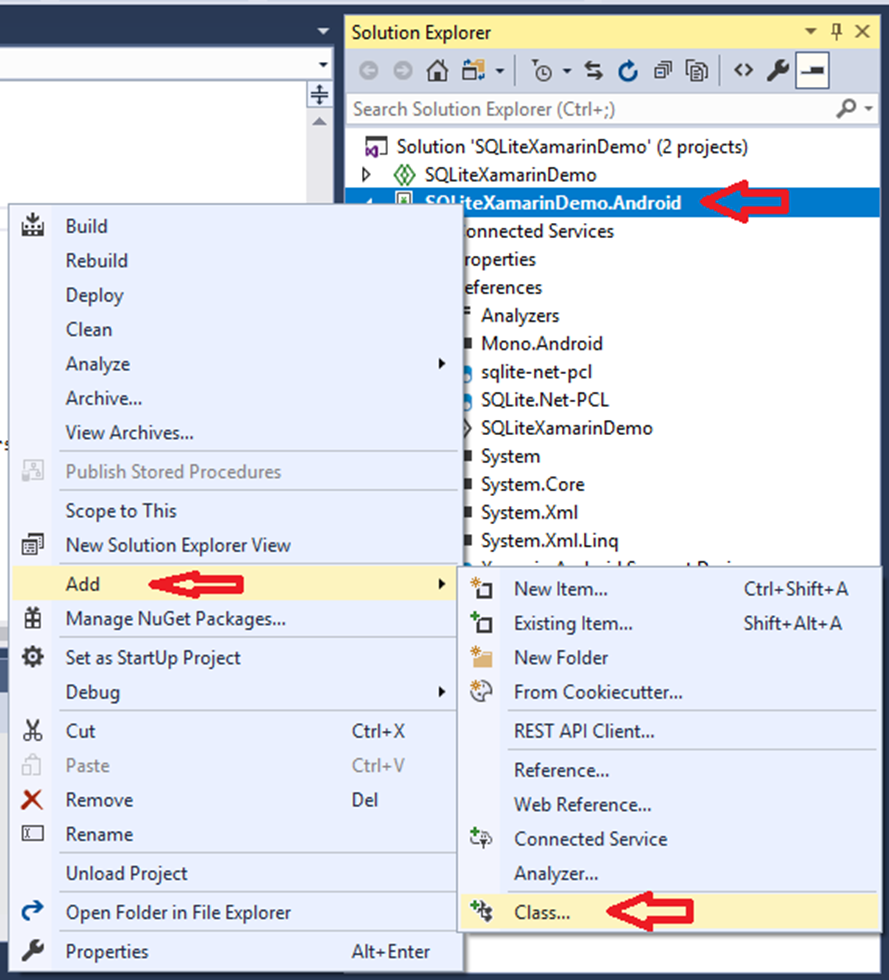Open the Add submenu
889x980 pixels.
click(234, 584)
